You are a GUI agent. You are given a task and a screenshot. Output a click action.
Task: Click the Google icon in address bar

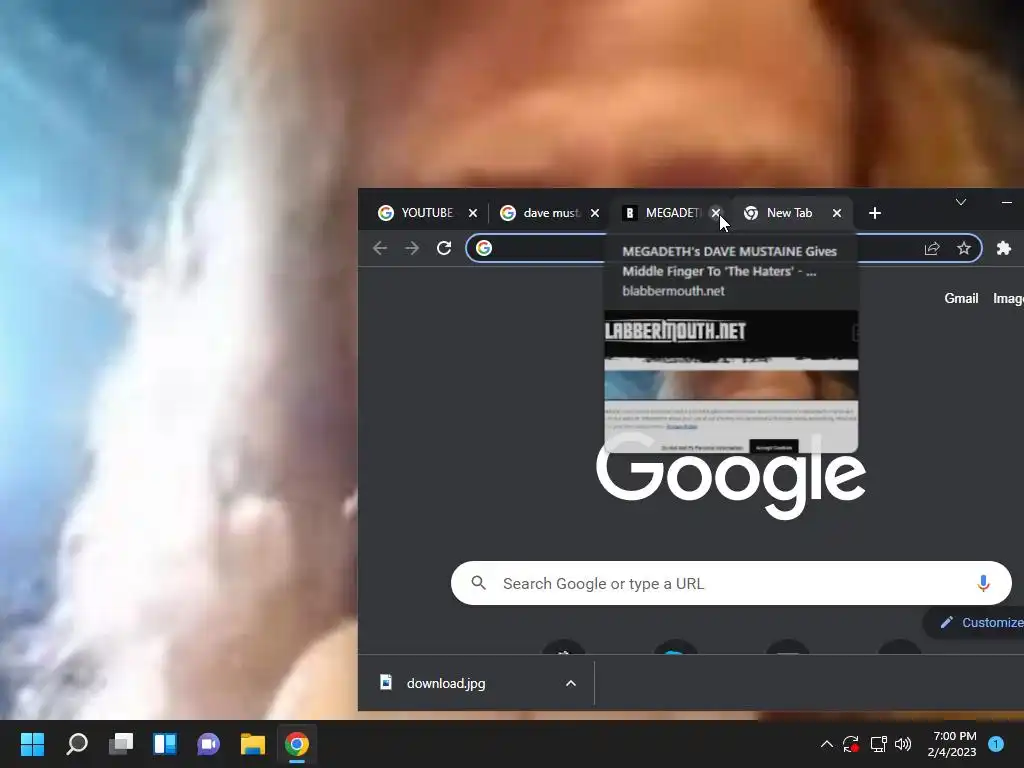coord(484,248)
